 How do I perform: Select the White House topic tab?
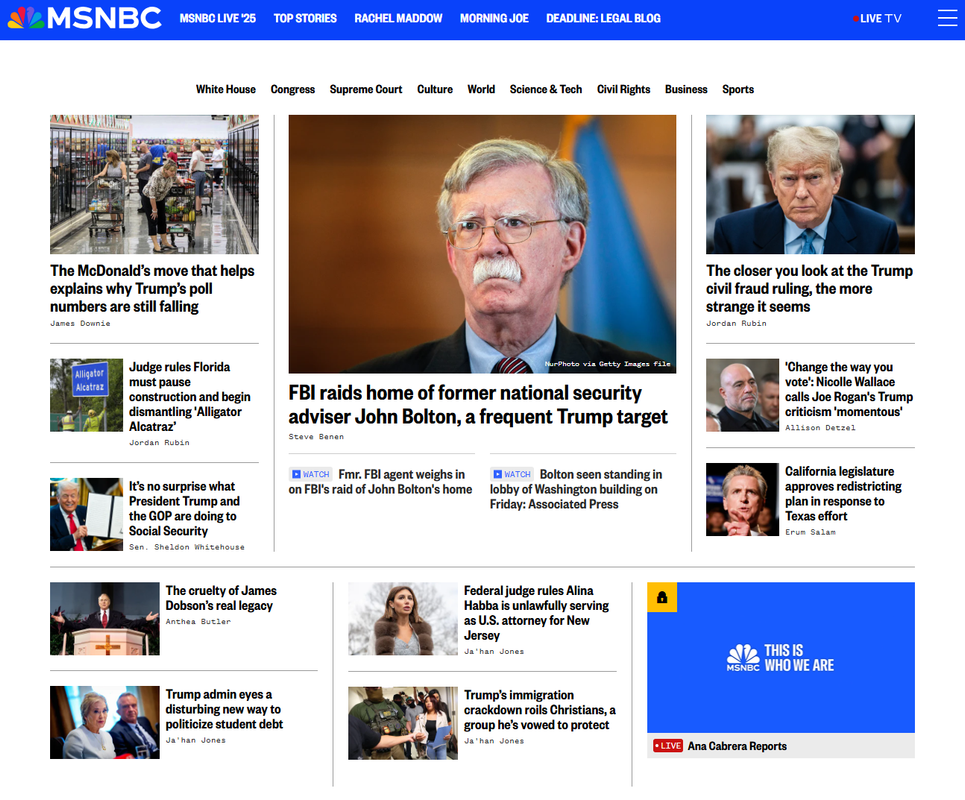tap(226, 89)
